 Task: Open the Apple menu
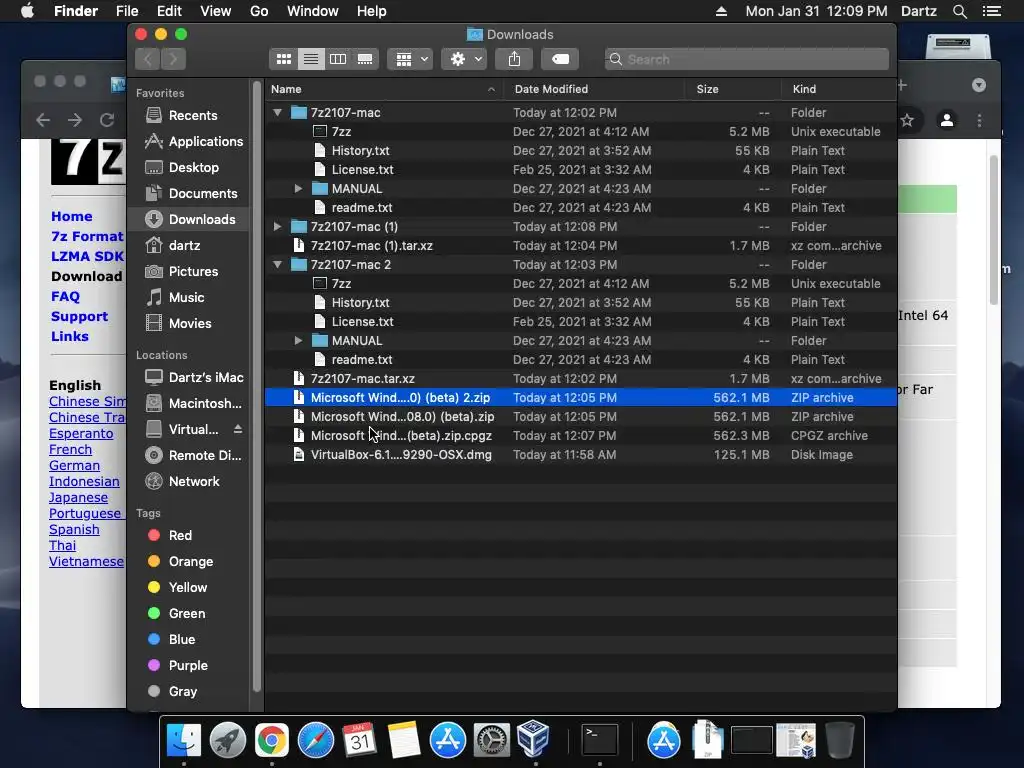tap(27, 11)
